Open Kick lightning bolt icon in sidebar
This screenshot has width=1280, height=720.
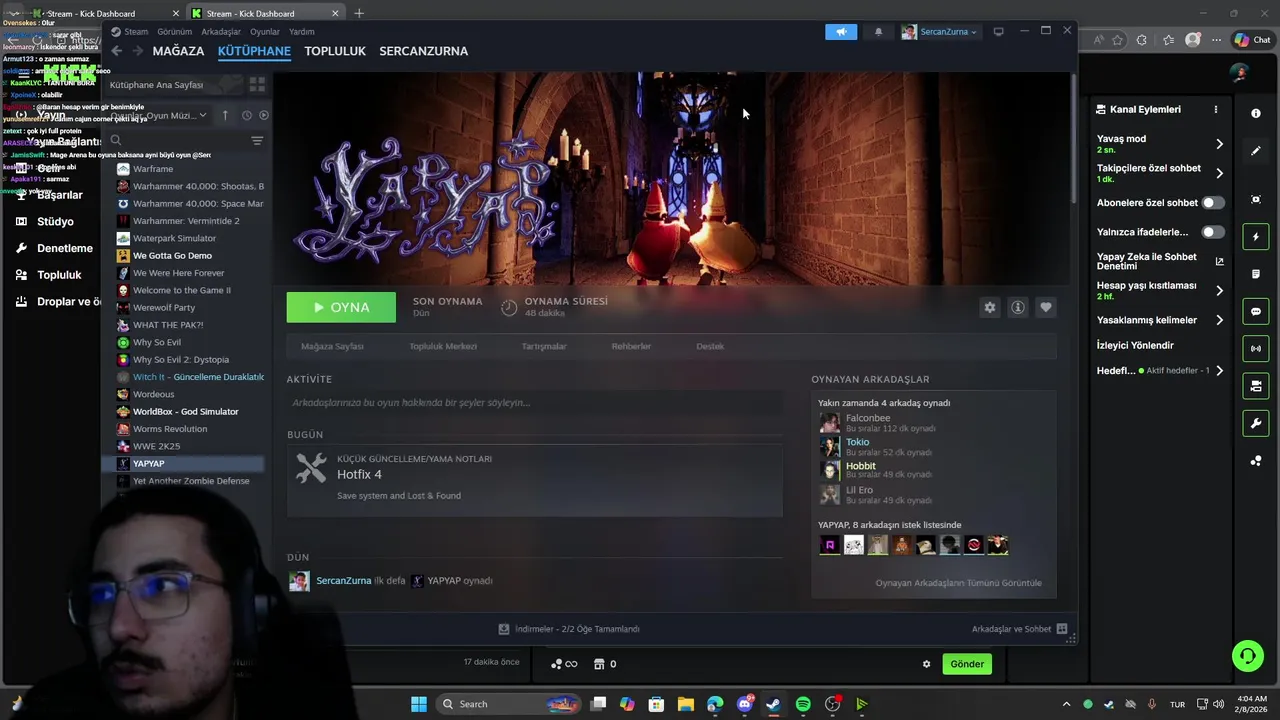click(1256, 237)
